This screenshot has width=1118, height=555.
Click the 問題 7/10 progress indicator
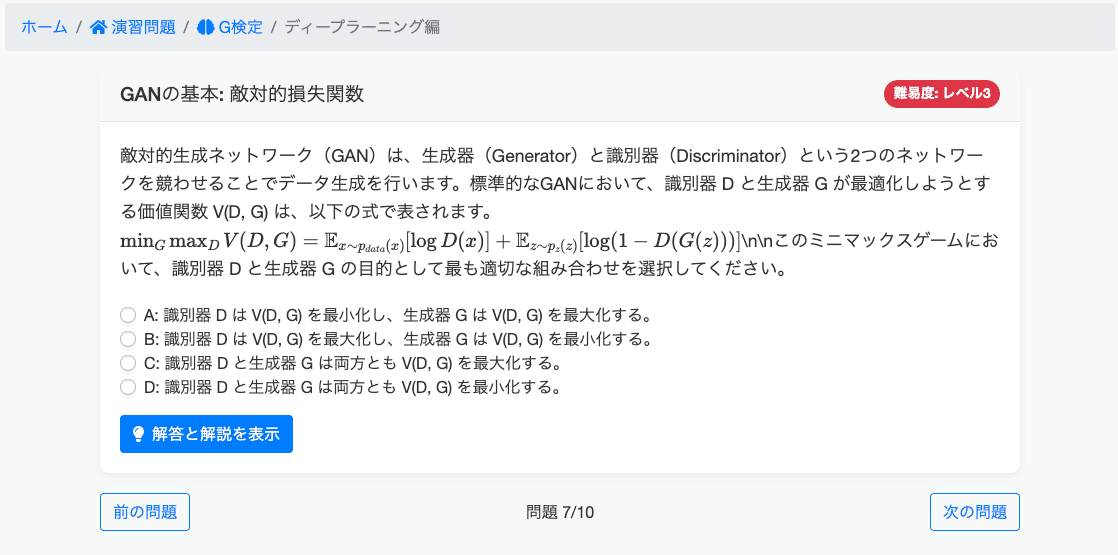[560, 511]
